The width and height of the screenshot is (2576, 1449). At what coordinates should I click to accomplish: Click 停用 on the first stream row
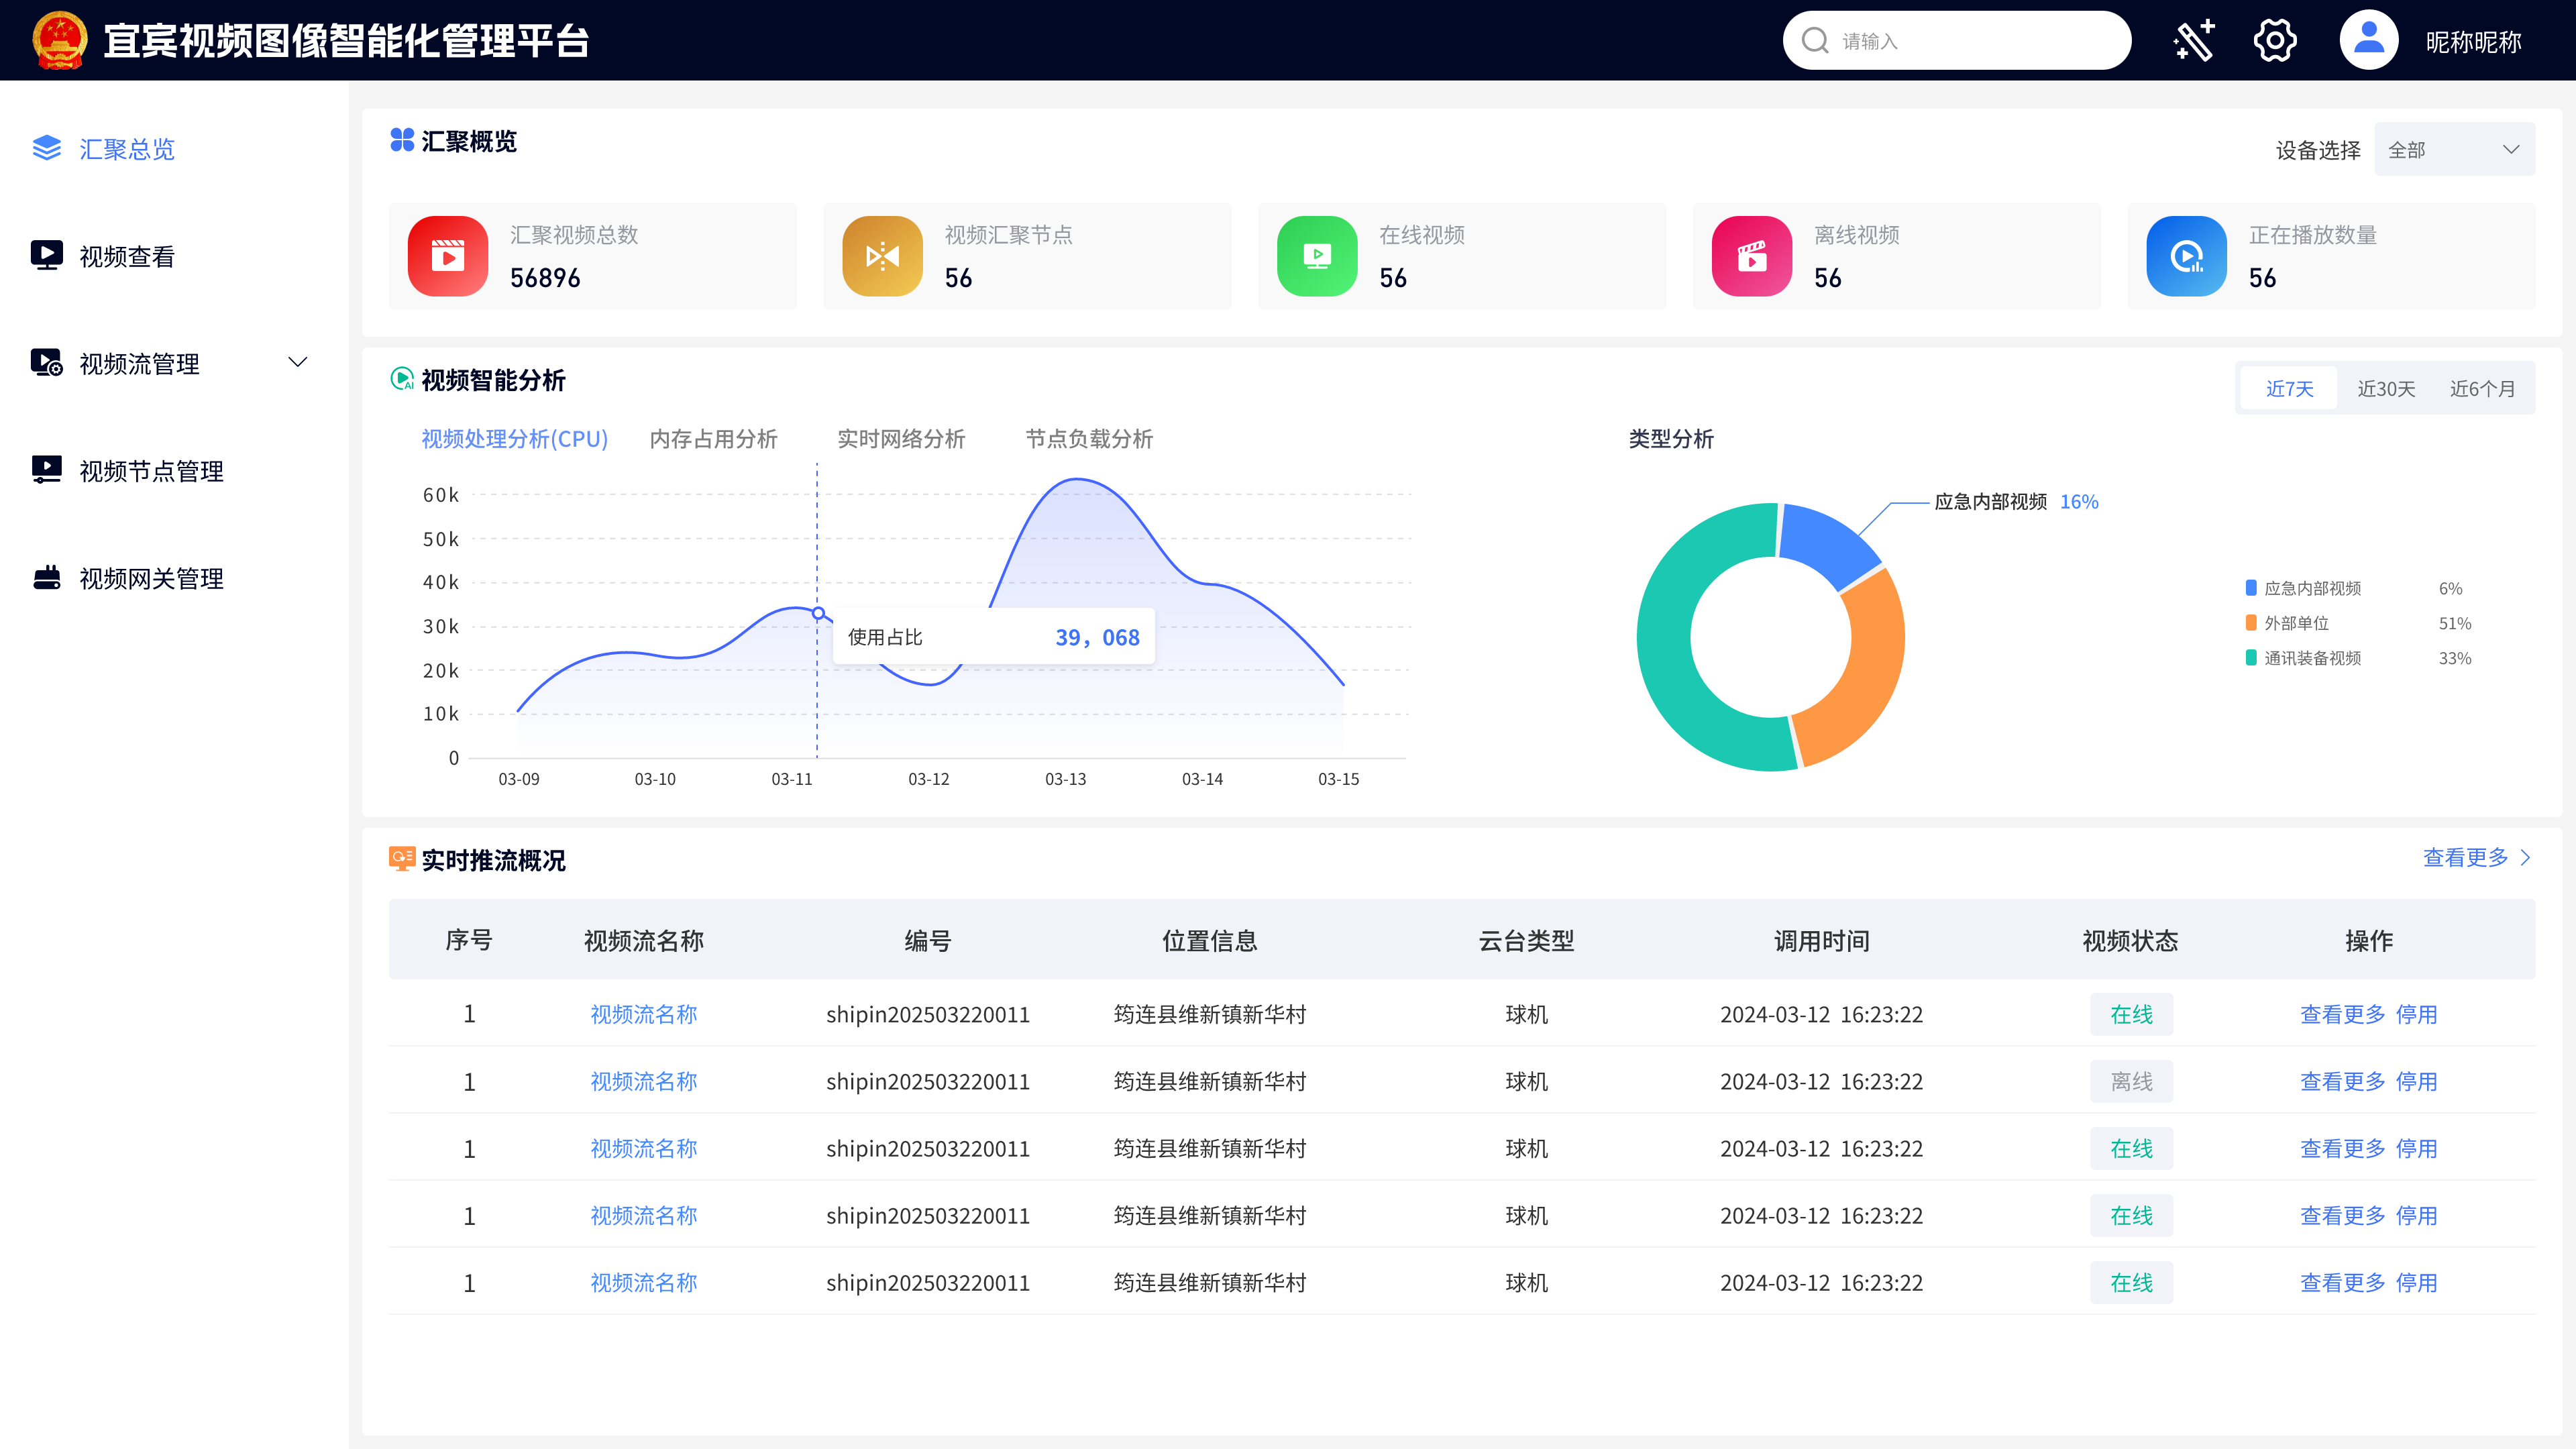coord(2418,1014)
